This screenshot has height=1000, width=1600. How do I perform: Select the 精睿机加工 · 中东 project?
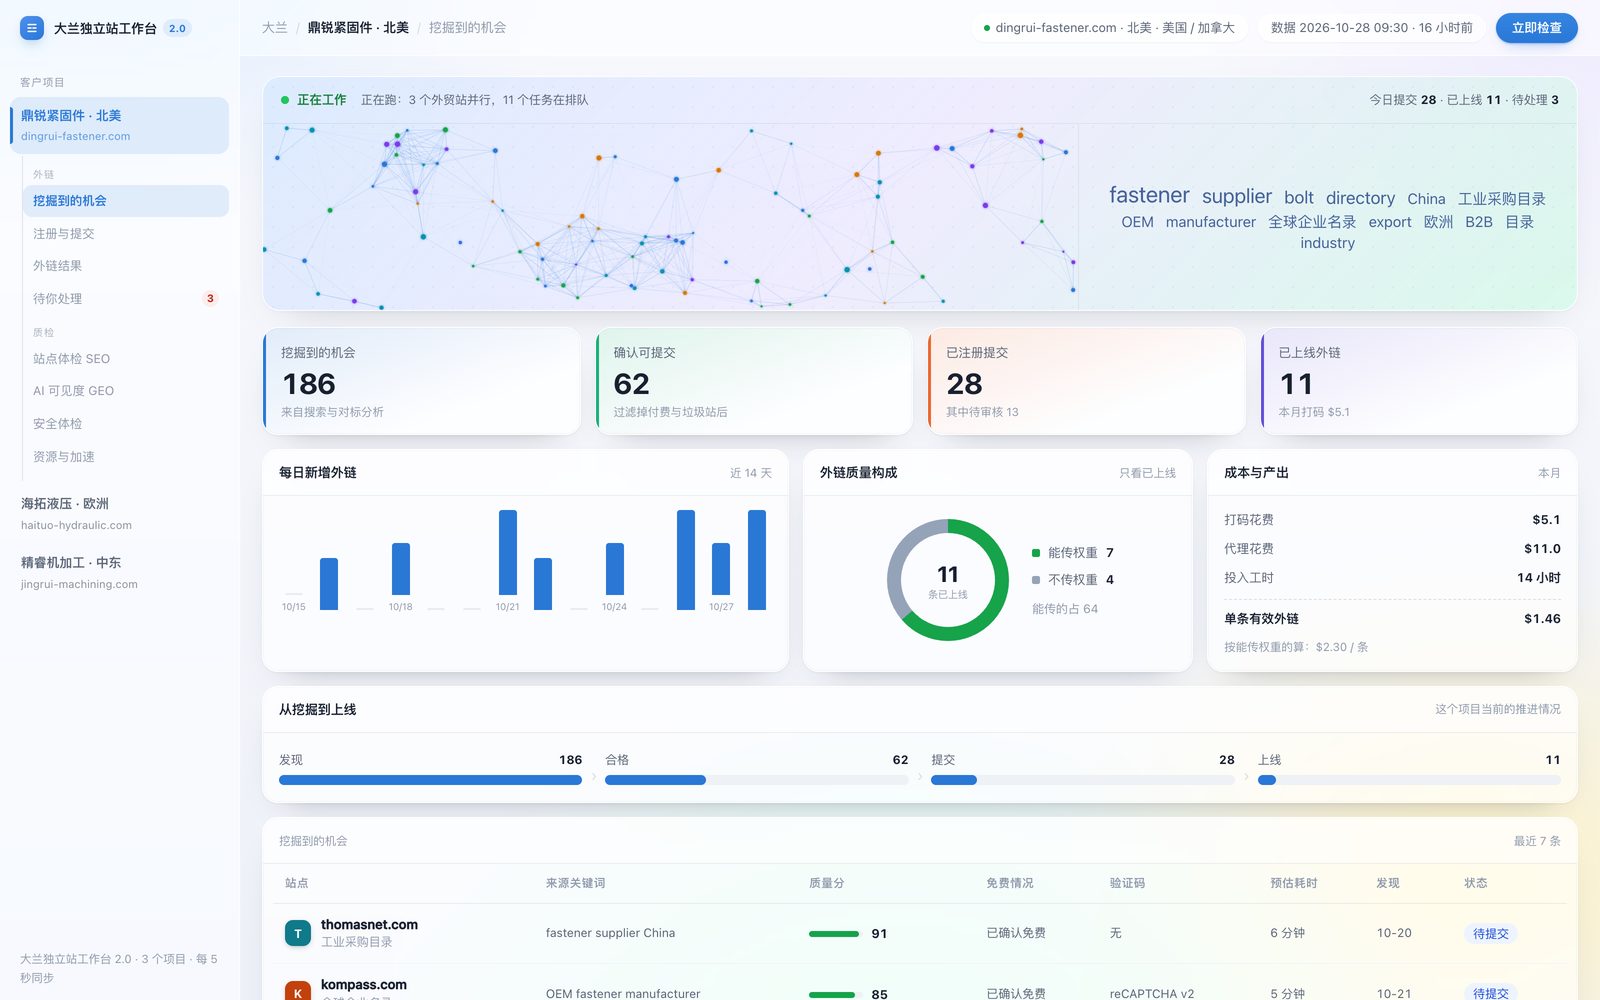click(x=120, y=572)
